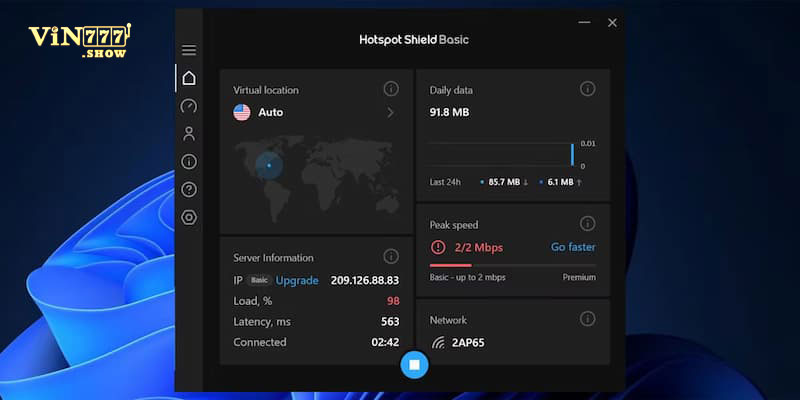The height and width of the screenshot is (400, 800).
Task: Click the 85.7 MB download value
Action: [x=504, y=182]
